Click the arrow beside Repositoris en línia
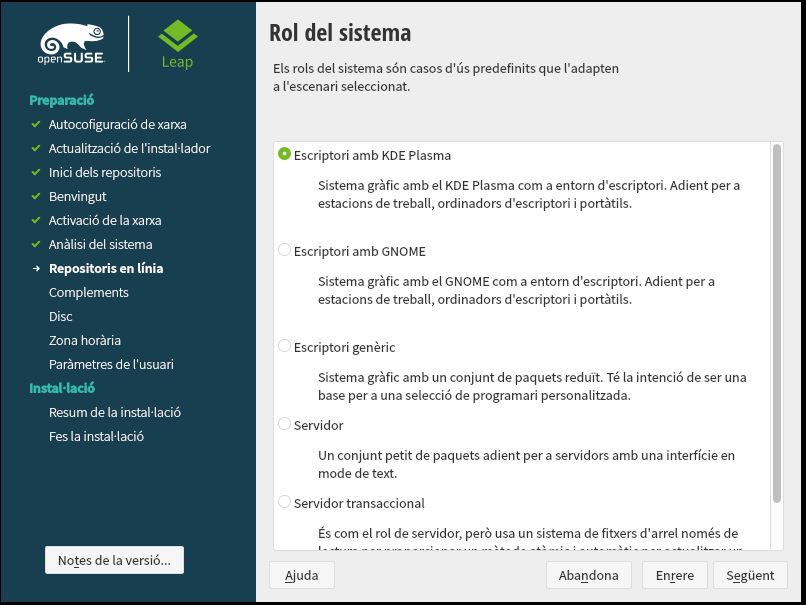Image resolution: width=806 pixels, height=605 pixels. tap(35, 269)
